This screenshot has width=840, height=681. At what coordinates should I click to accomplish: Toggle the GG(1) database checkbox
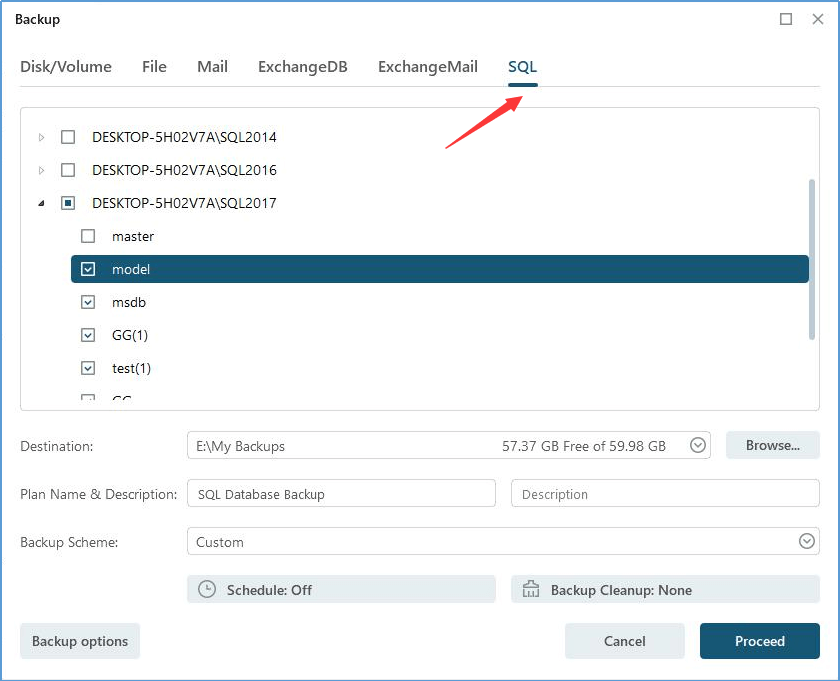click(87, 335)
